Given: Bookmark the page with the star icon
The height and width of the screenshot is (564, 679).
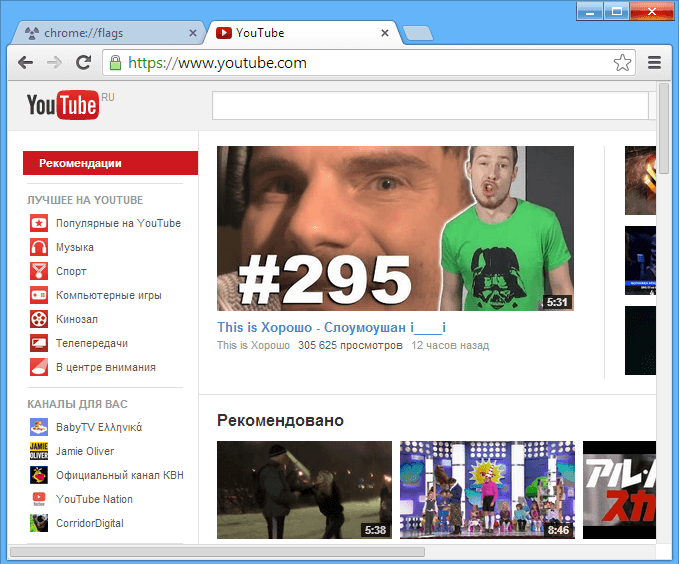Looking at the screenshot, I should [x=622, y=63].
